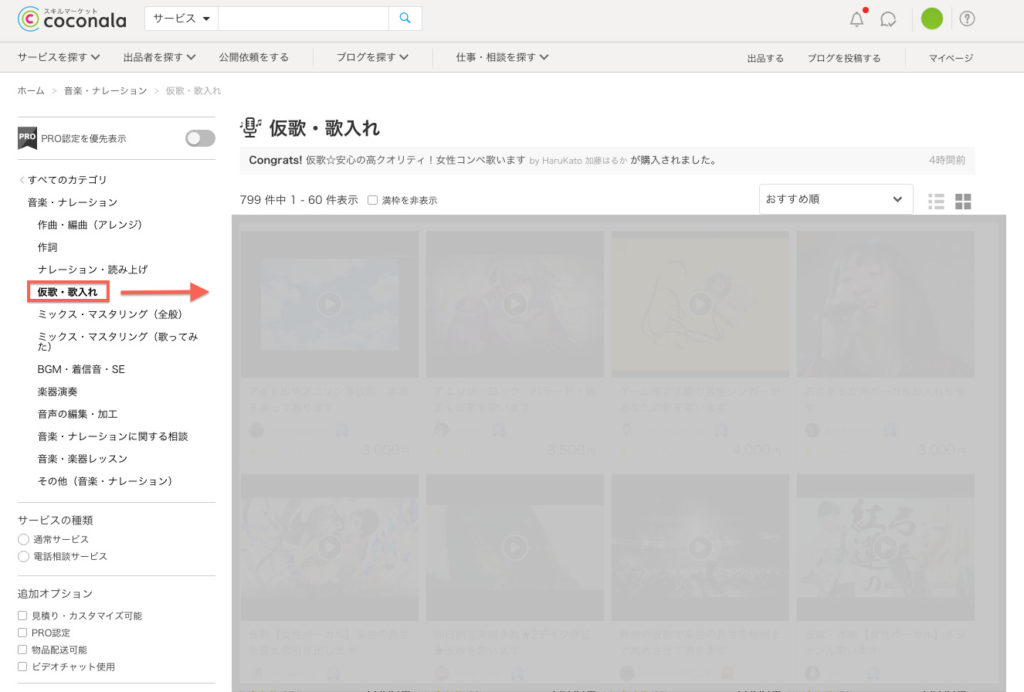
Task: Toggle PRO認定を優先表示 switch
Action: [199, 138]
